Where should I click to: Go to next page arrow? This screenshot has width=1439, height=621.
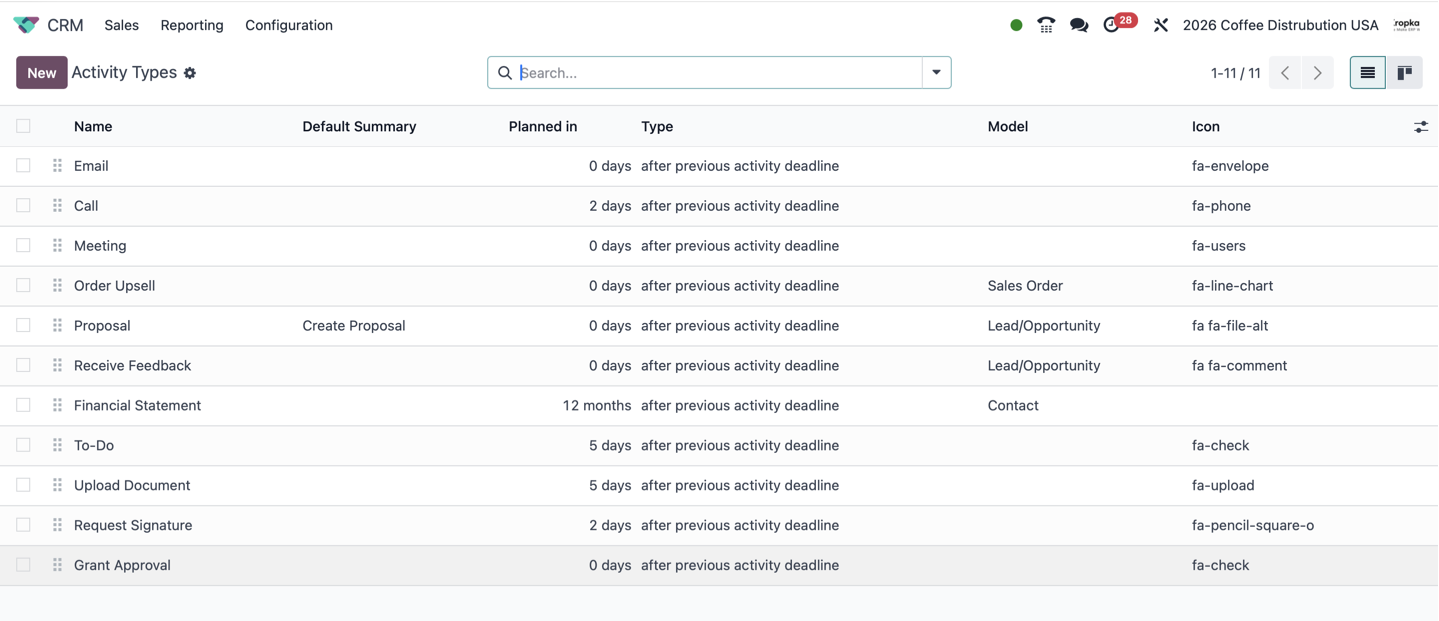1318,72
